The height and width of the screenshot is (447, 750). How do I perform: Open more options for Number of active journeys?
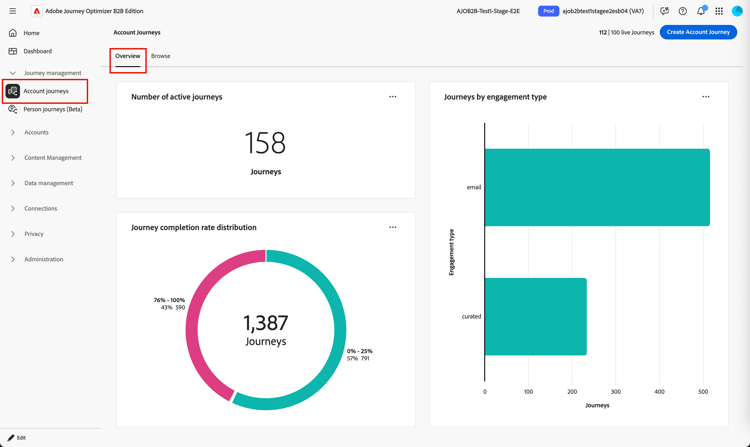click(x=393, y=97)
